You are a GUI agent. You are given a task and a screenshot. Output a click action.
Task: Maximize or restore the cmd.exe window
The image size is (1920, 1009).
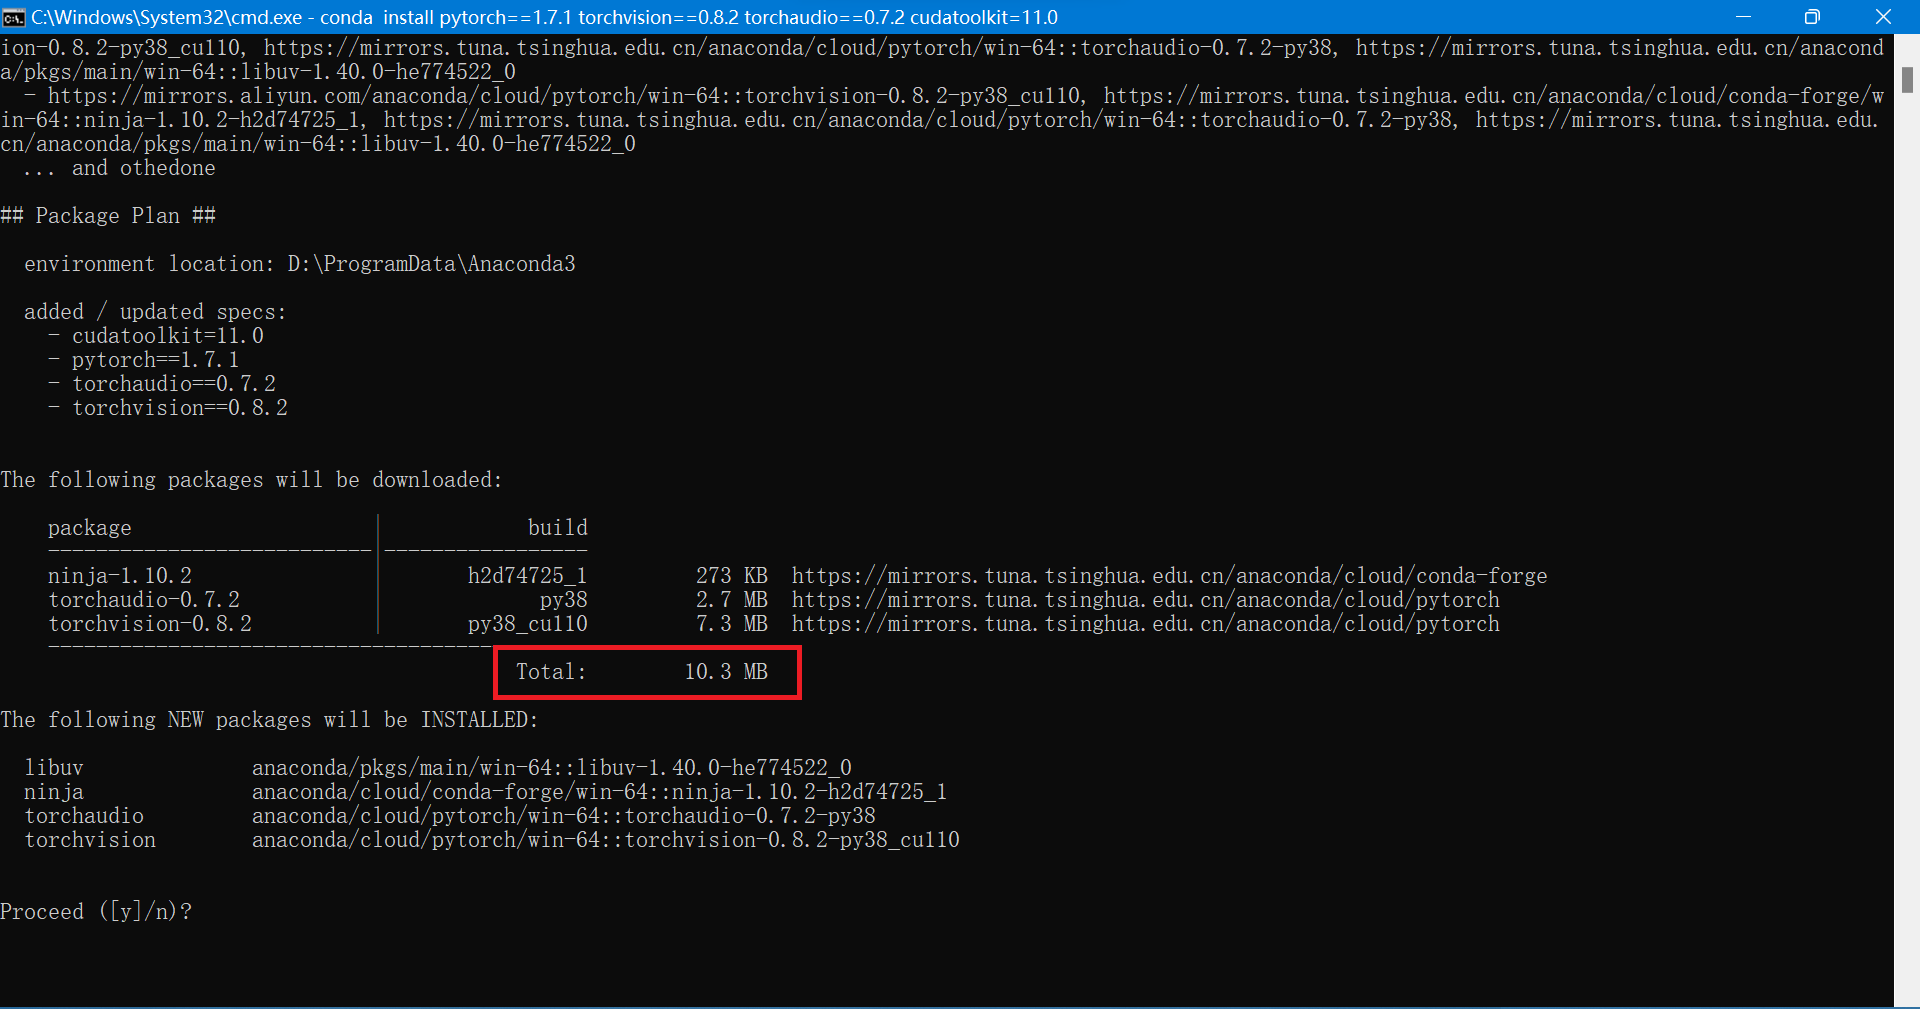coord(1812,17)
